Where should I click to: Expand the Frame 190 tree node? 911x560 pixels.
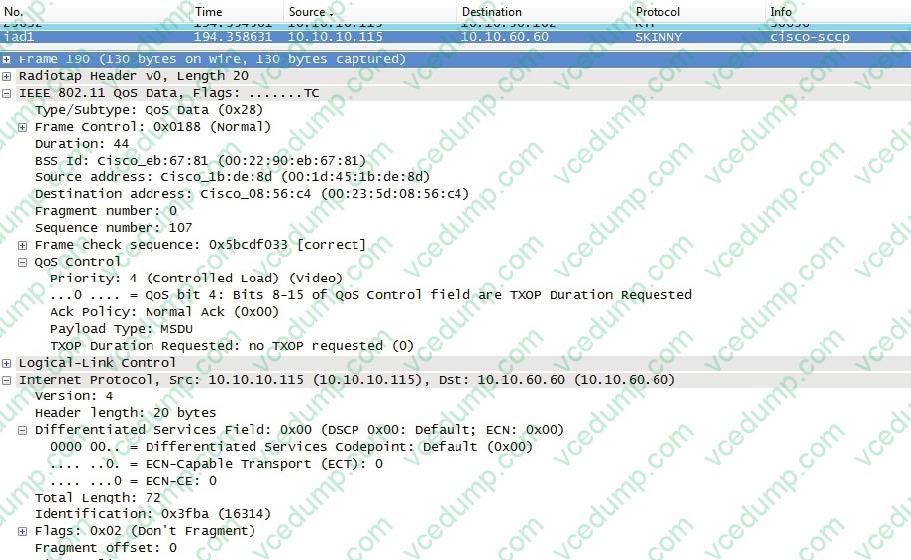pos(8,59)
